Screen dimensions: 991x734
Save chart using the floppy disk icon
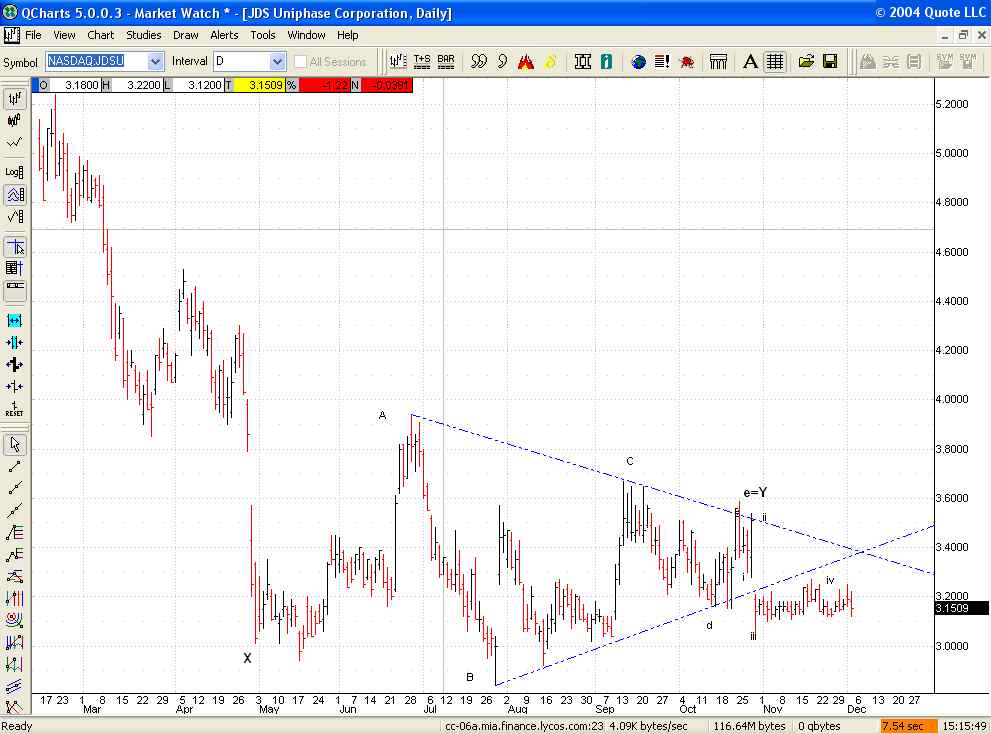point(830,62)
